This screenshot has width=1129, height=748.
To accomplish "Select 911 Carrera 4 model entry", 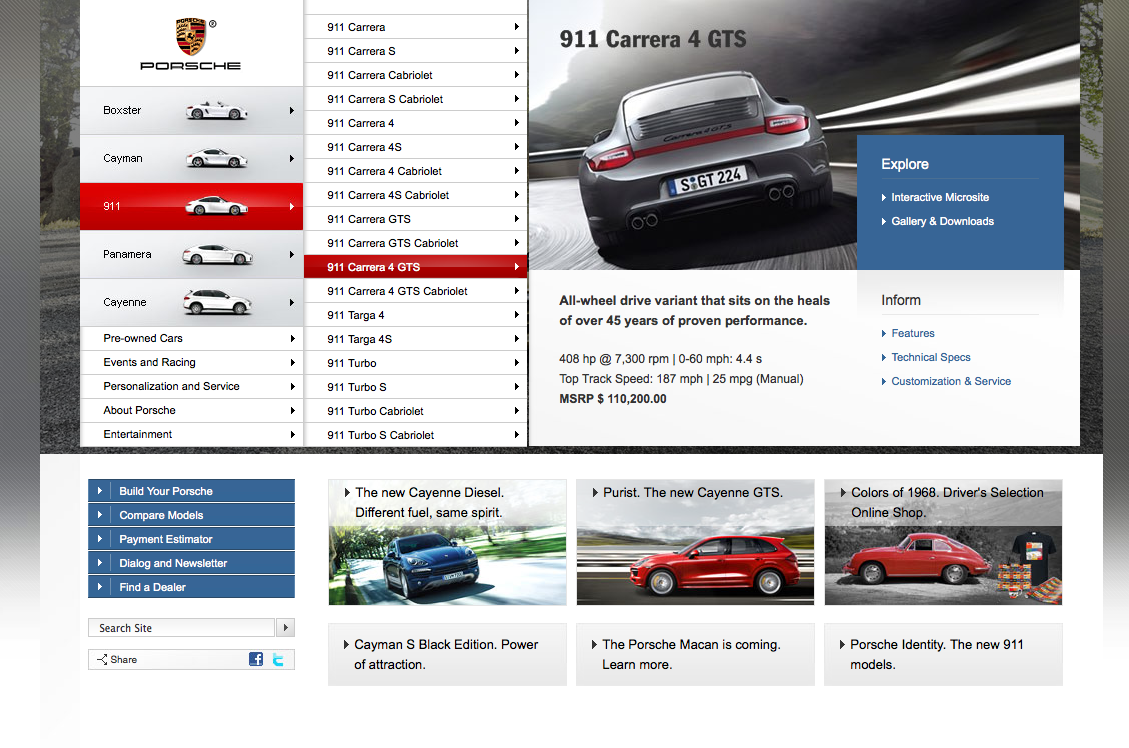I will pyautogui.click(x=415, y=123).
